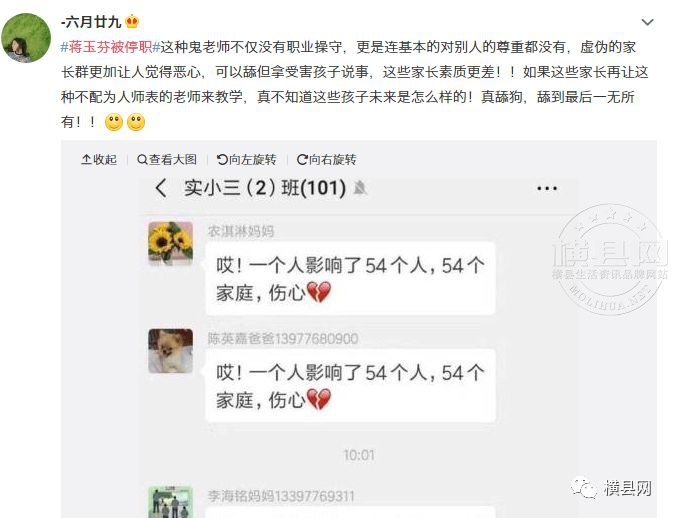Rotate the image left with 向左旋转

[246, 160]
